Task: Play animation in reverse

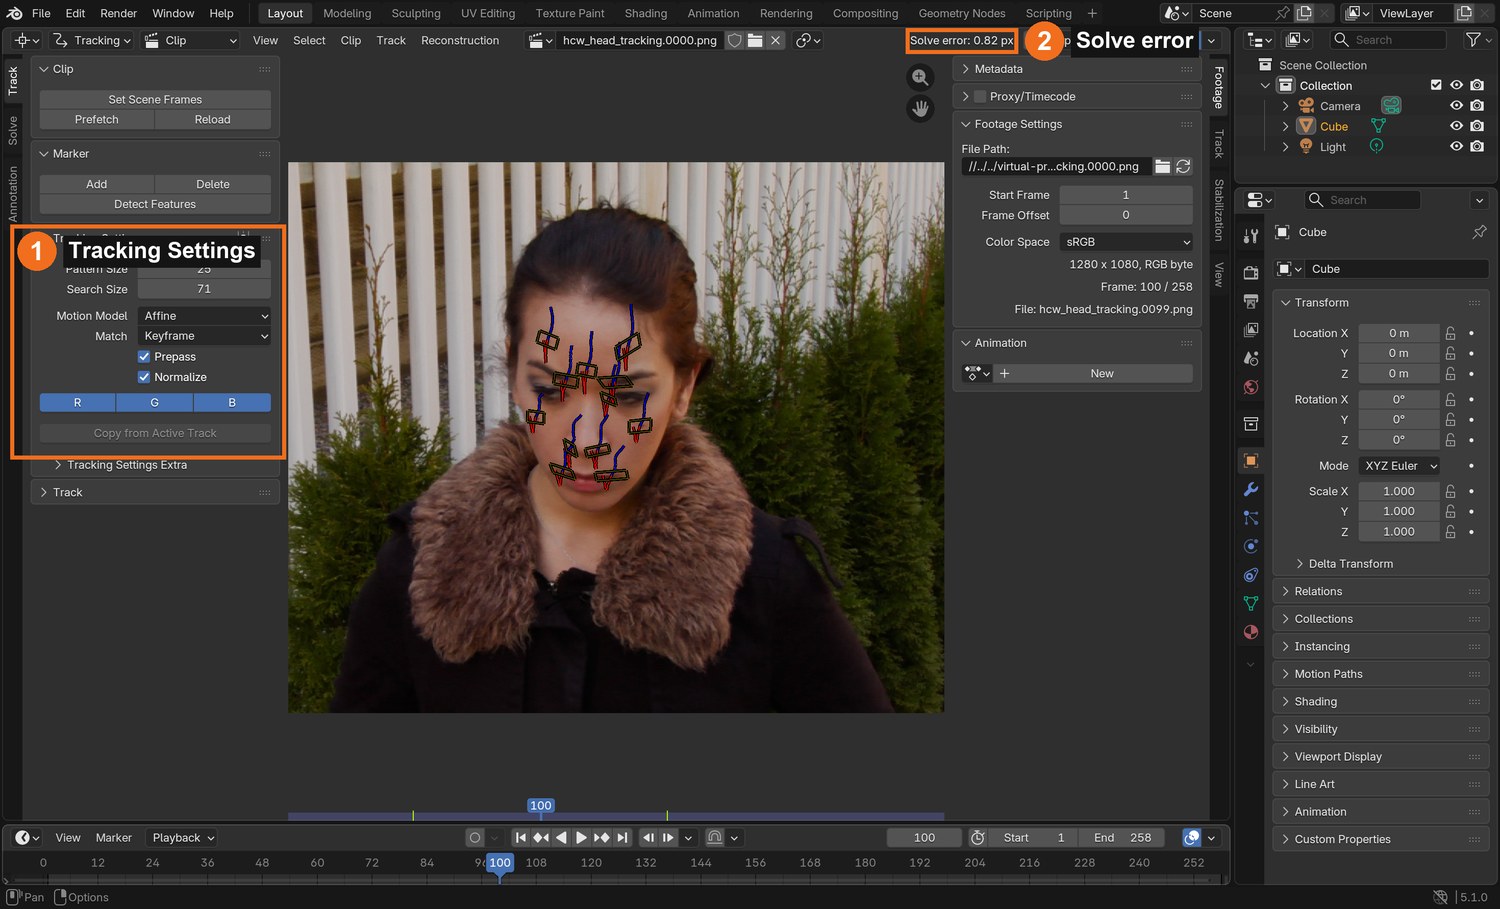Action: point(561,838)
